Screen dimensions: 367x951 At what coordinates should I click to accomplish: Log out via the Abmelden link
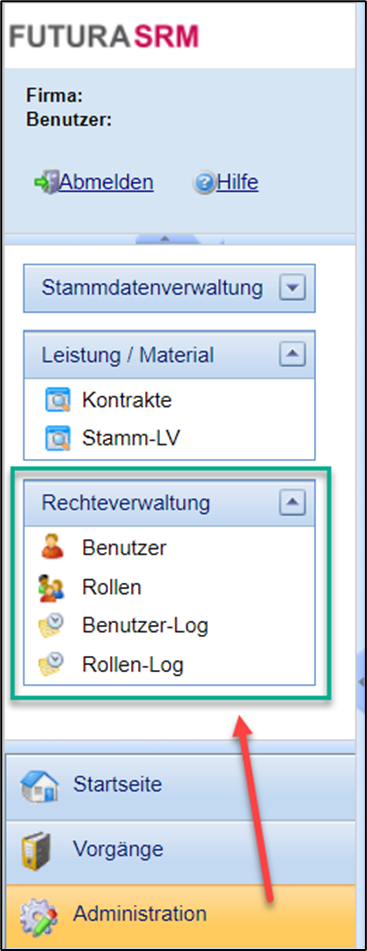click(106, 183)
